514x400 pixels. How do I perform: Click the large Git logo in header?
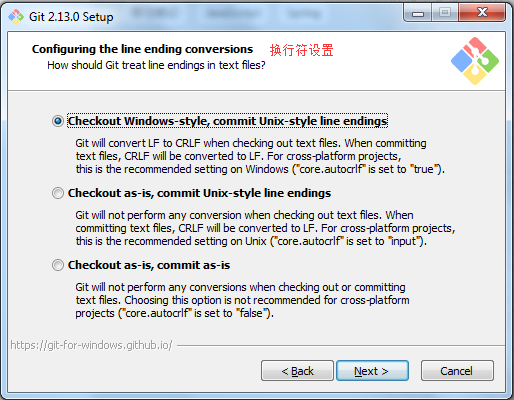(475, 61)
